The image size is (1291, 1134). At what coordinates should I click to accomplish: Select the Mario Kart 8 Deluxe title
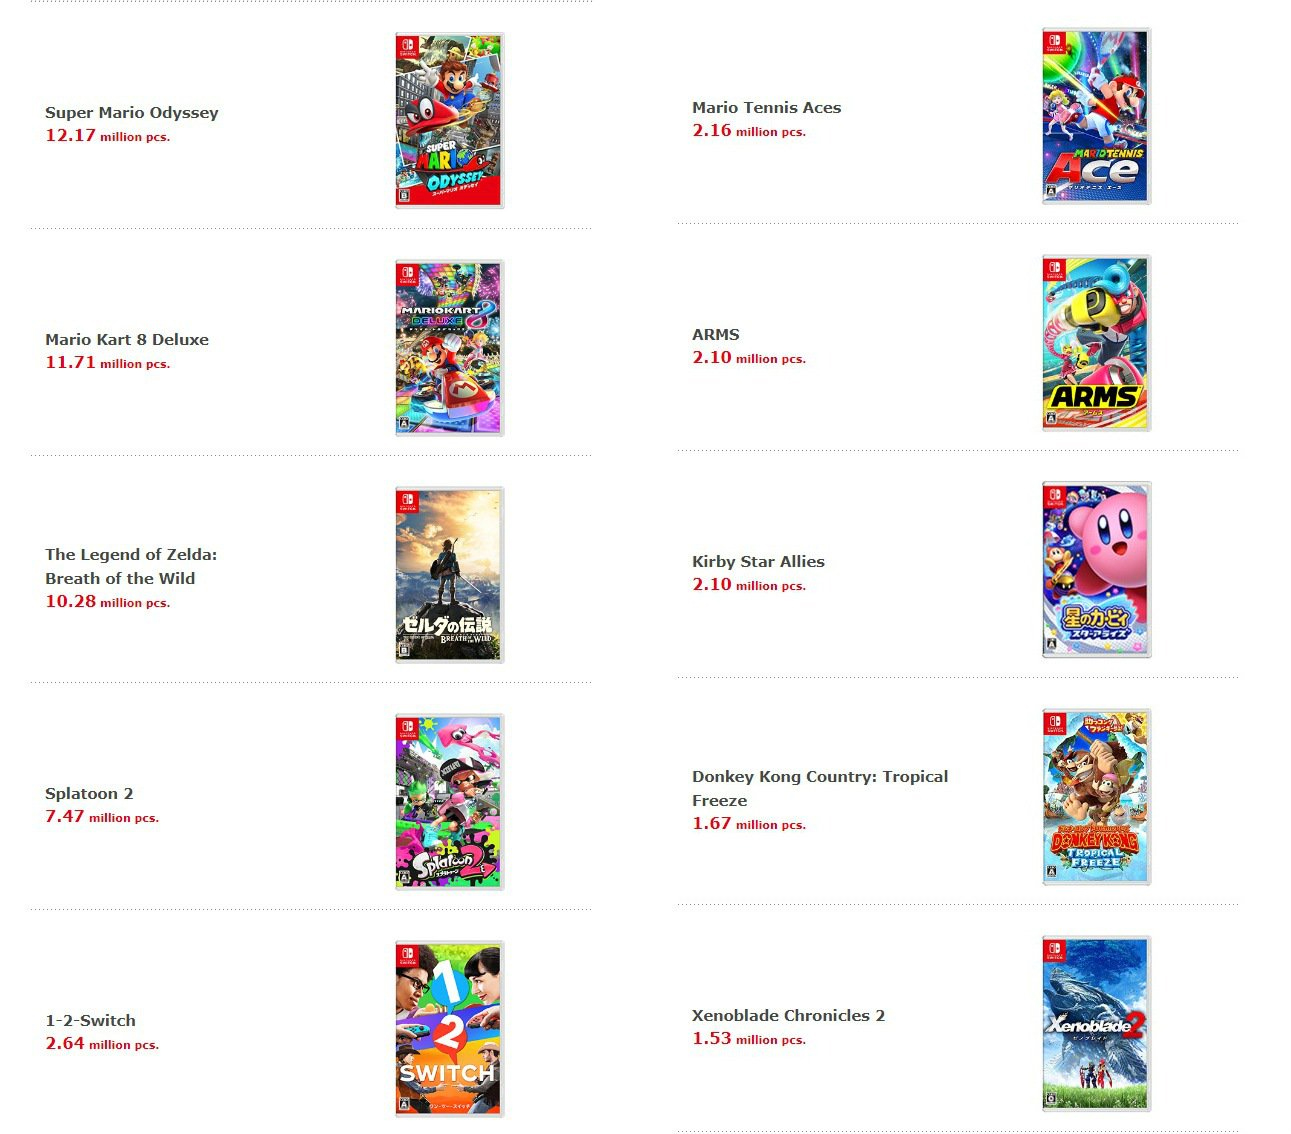pos(127,340)
